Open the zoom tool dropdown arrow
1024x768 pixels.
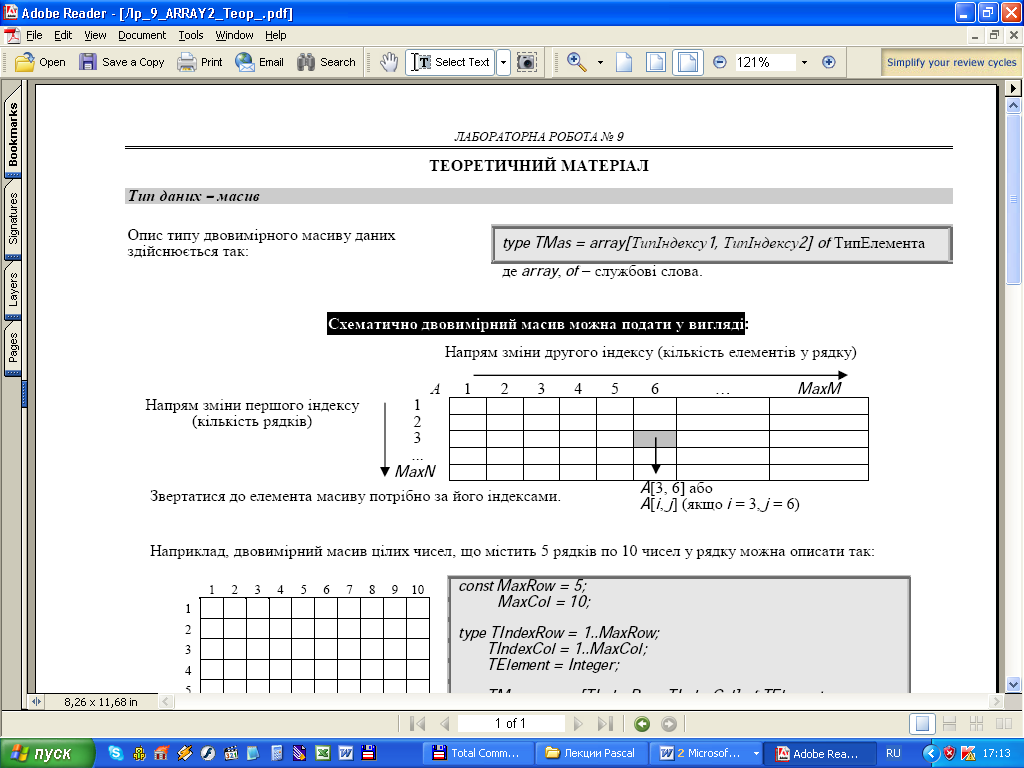600,63
